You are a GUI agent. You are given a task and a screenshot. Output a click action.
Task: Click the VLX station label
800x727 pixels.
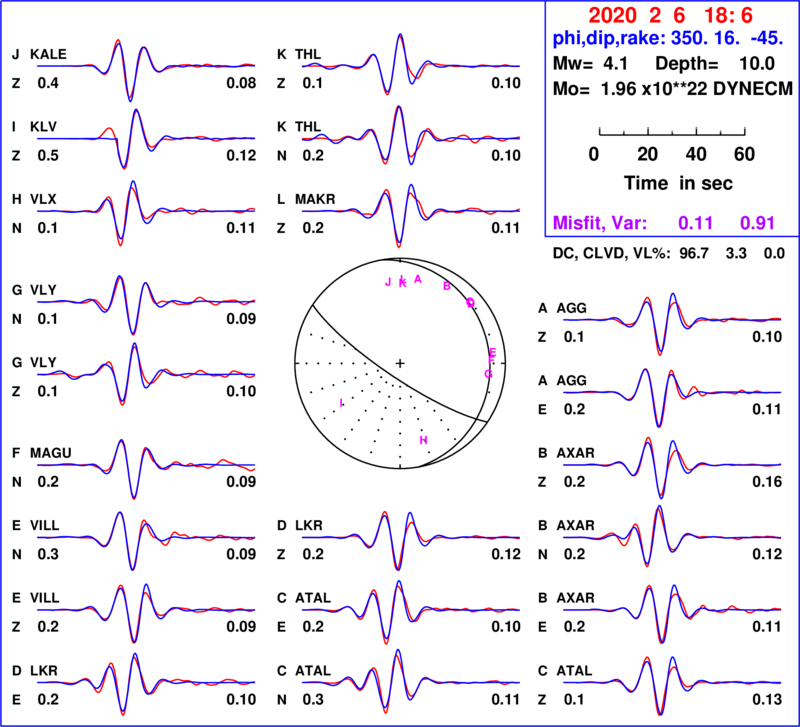(x=43, y=199)
